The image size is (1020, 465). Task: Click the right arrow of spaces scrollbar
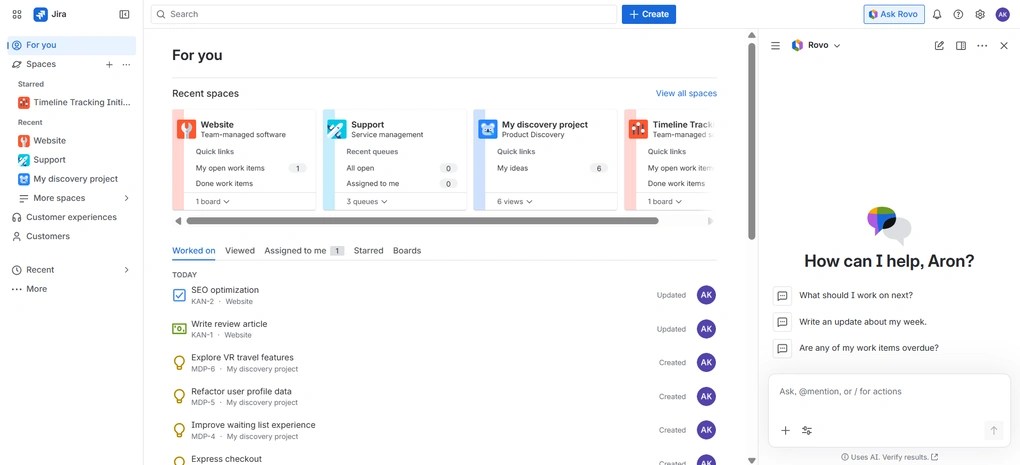pyautogui.click(x=710, y=221)
